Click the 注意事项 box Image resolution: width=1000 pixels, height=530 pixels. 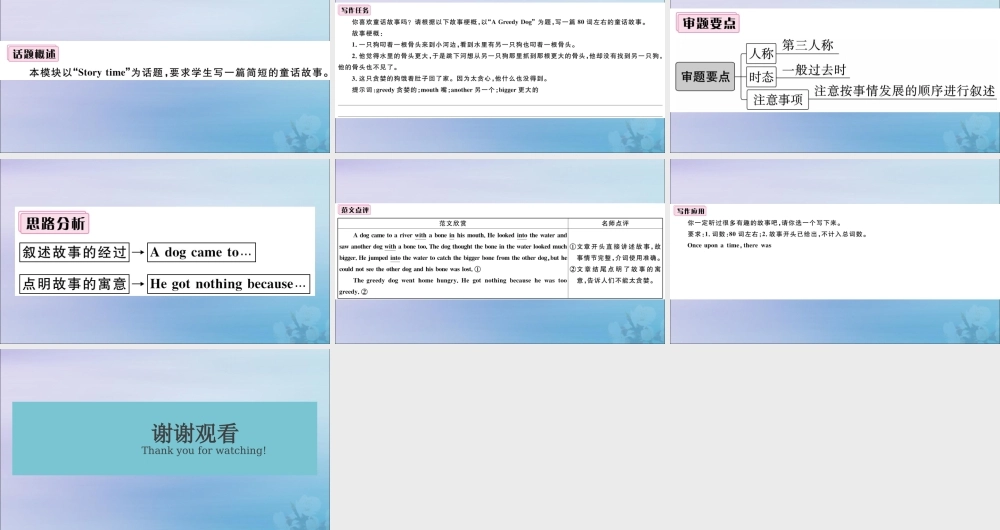(778, 99)
